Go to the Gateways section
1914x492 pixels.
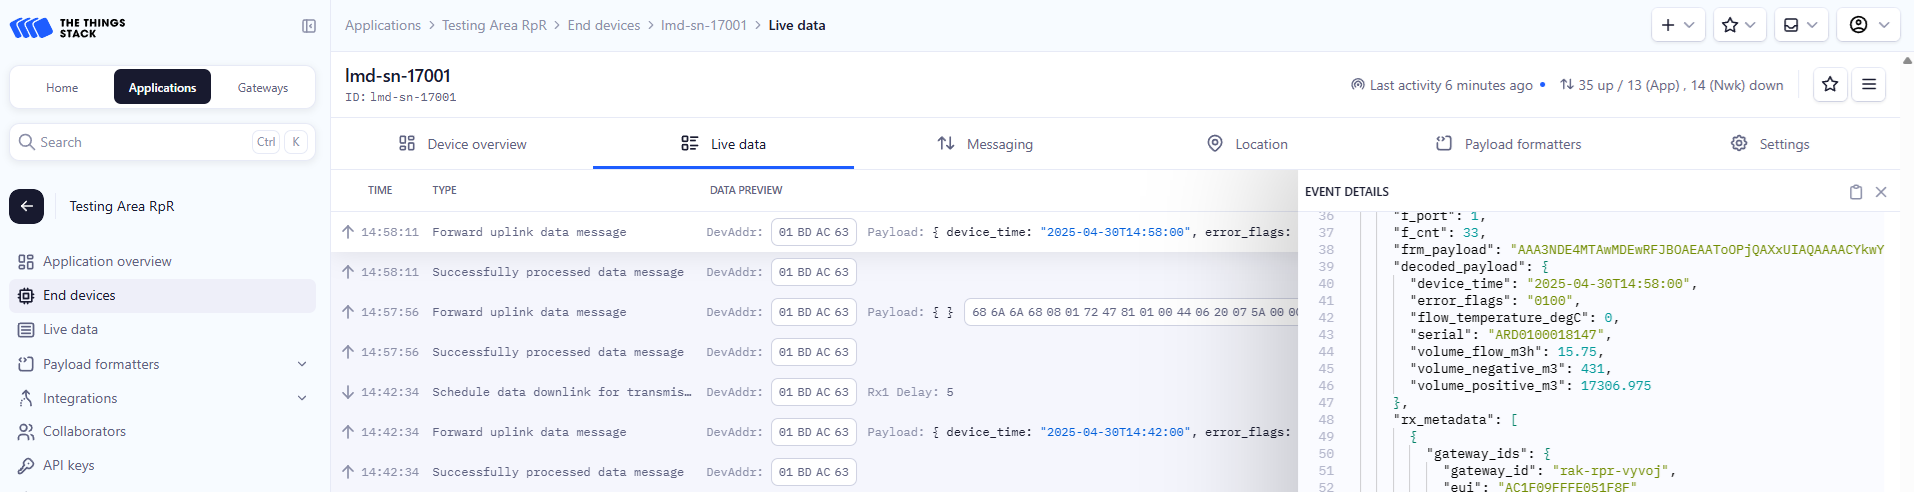263,88
